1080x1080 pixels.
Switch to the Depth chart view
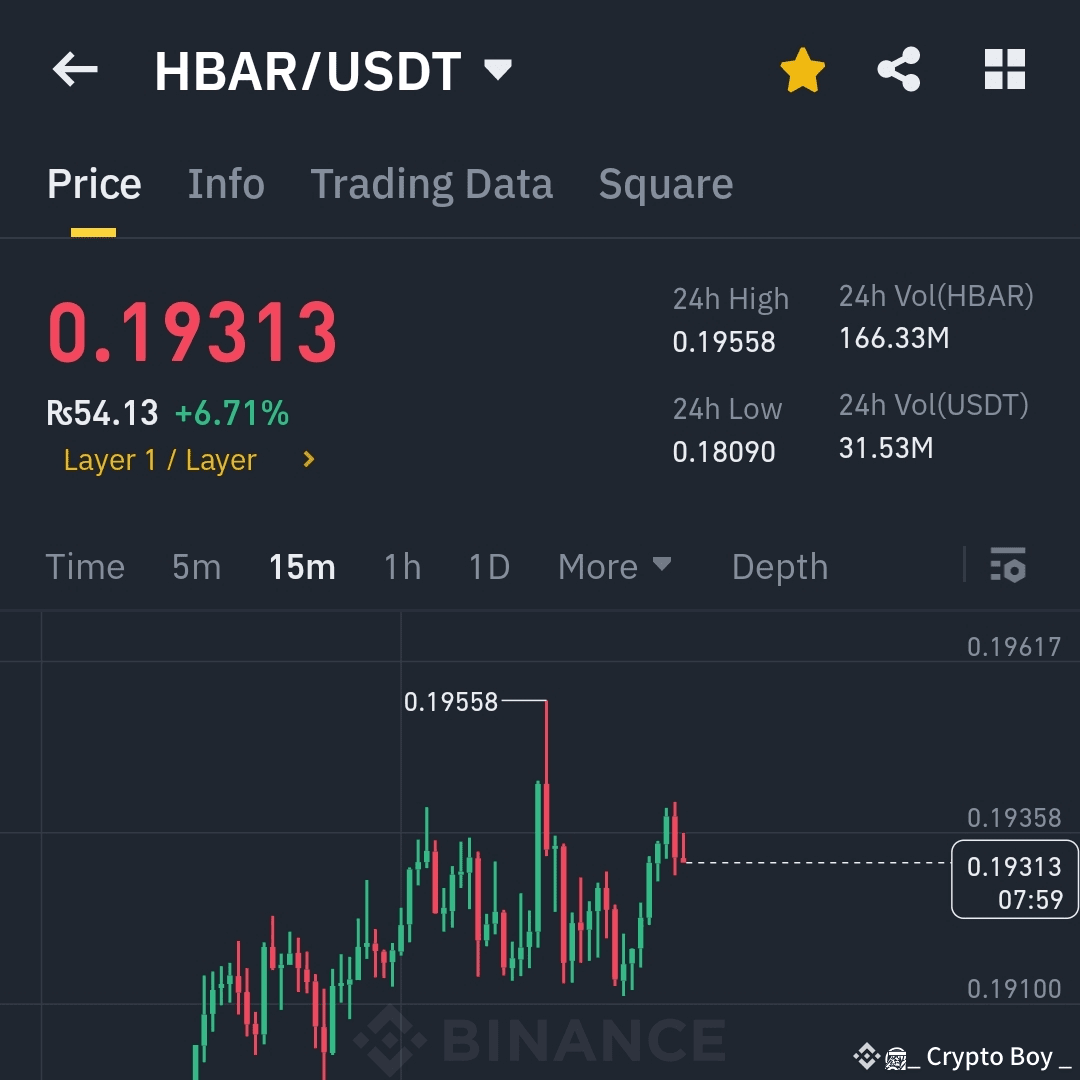(x=780, y=567)
